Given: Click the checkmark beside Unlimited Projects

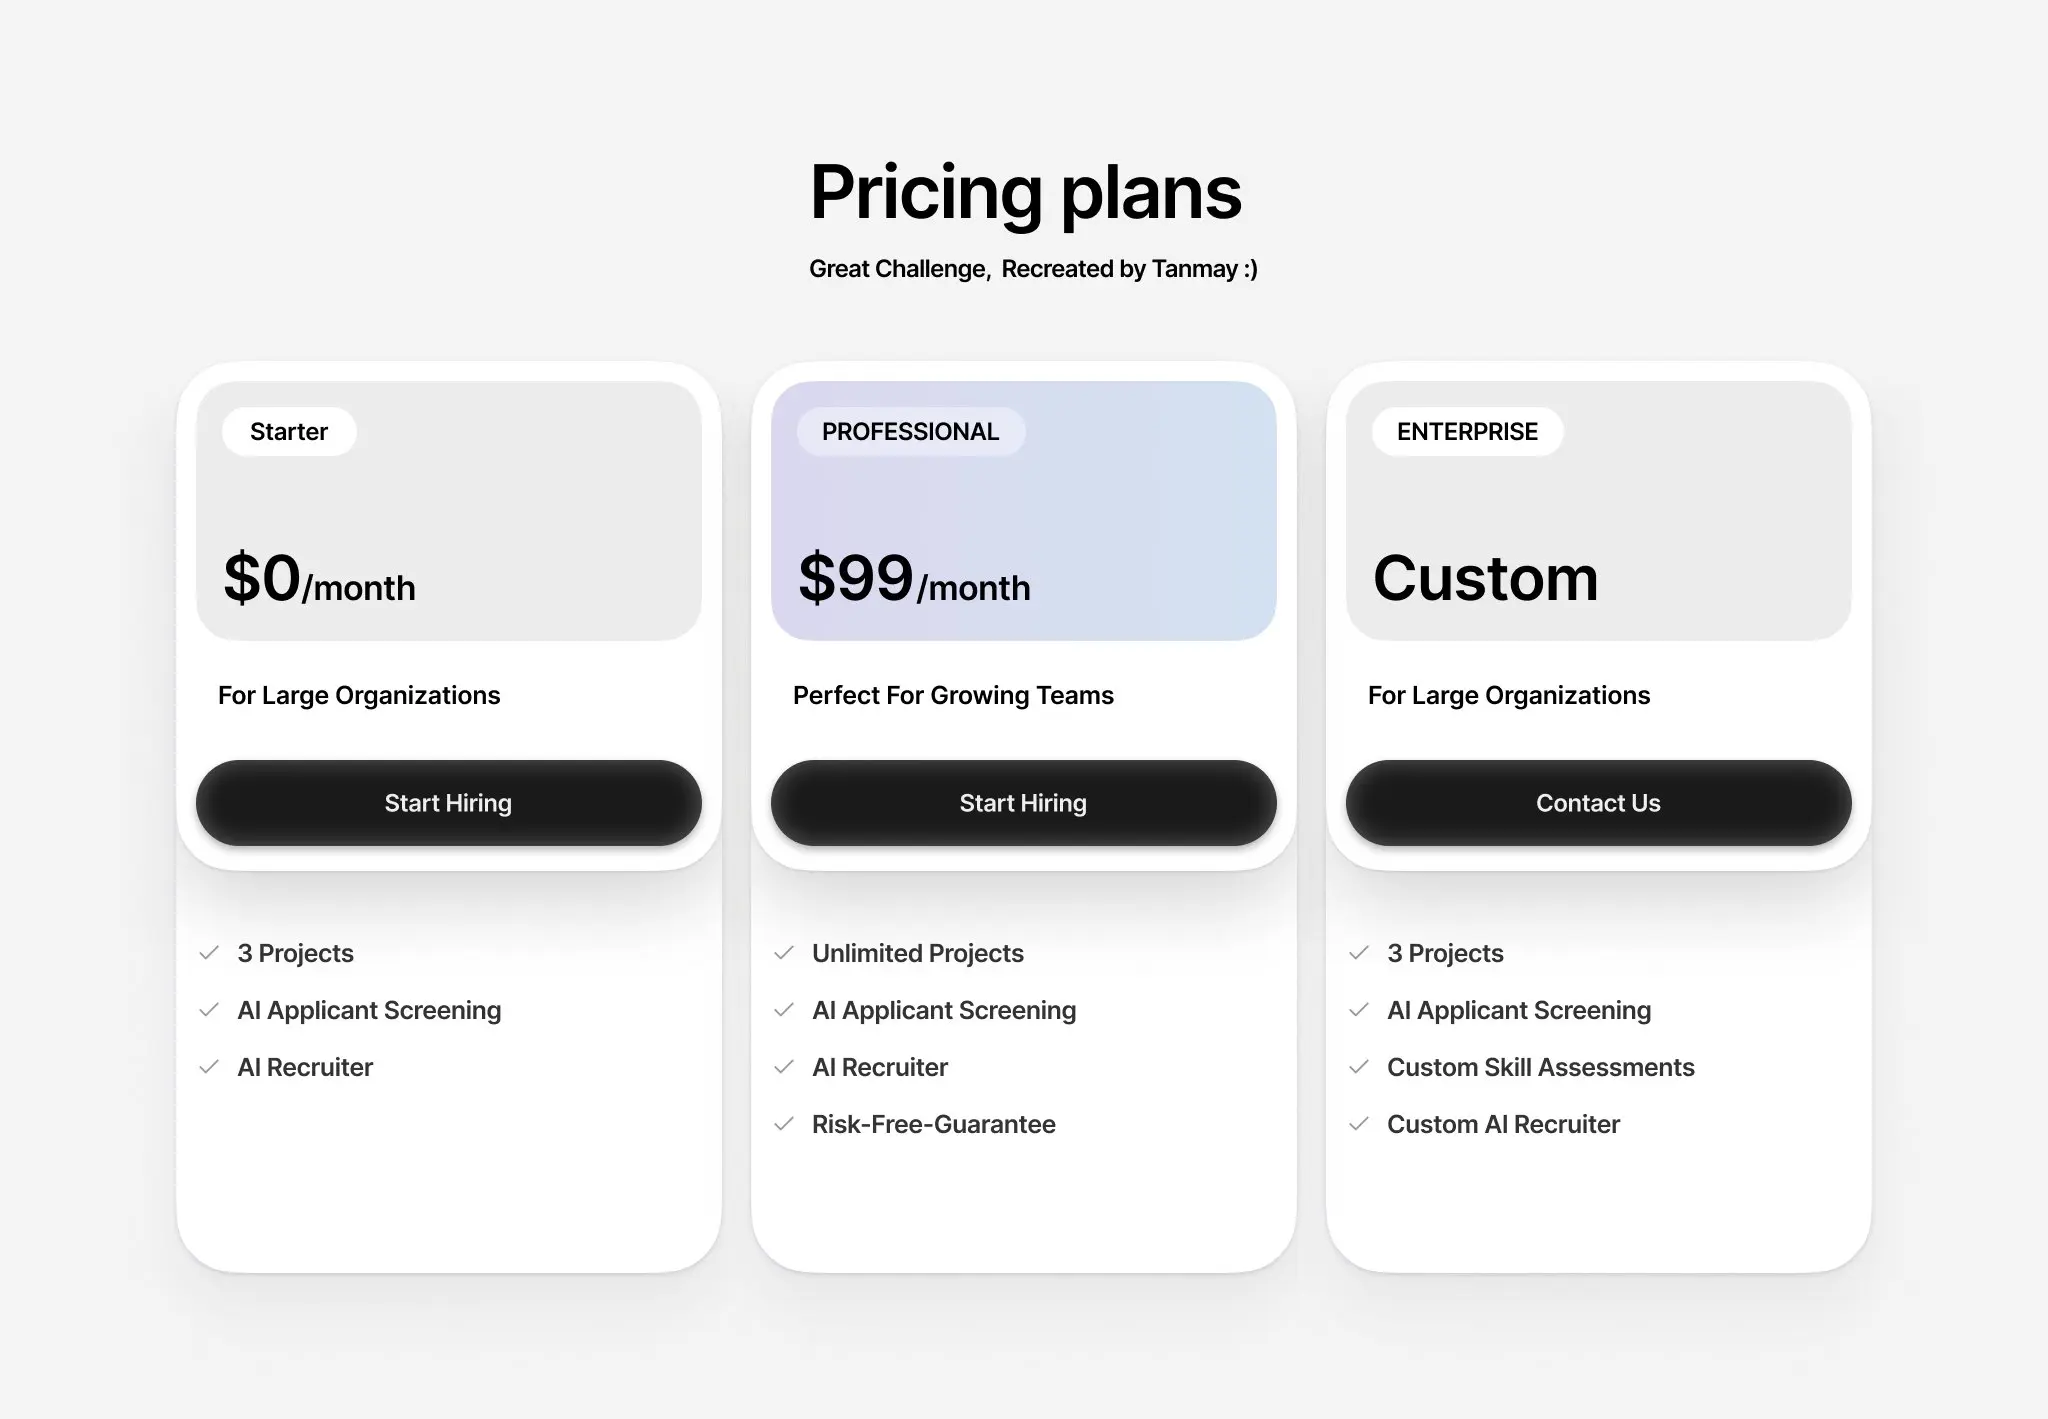Looking at the screenshot, I should pyautogui.click(x=785, y=953).
